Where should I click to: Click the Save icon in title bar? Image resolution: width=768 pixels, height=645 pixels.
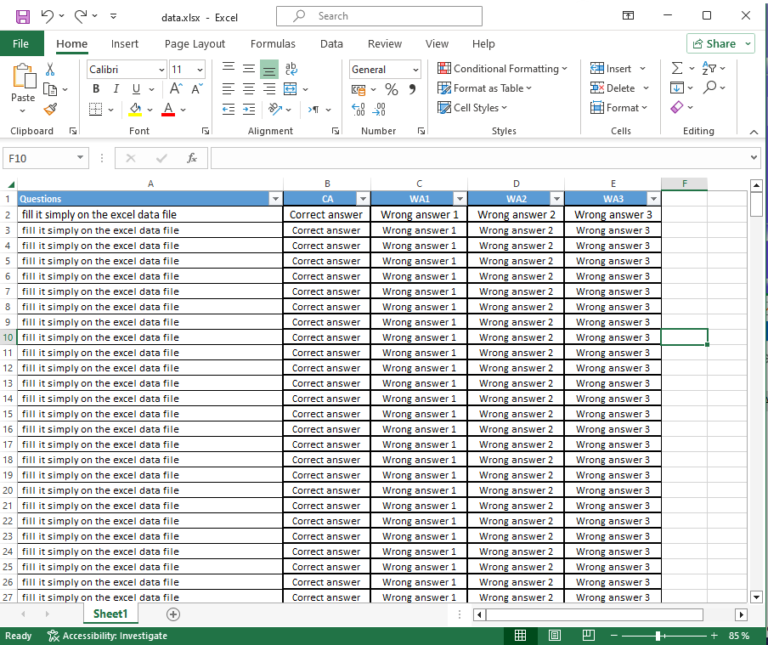point(22,17)
